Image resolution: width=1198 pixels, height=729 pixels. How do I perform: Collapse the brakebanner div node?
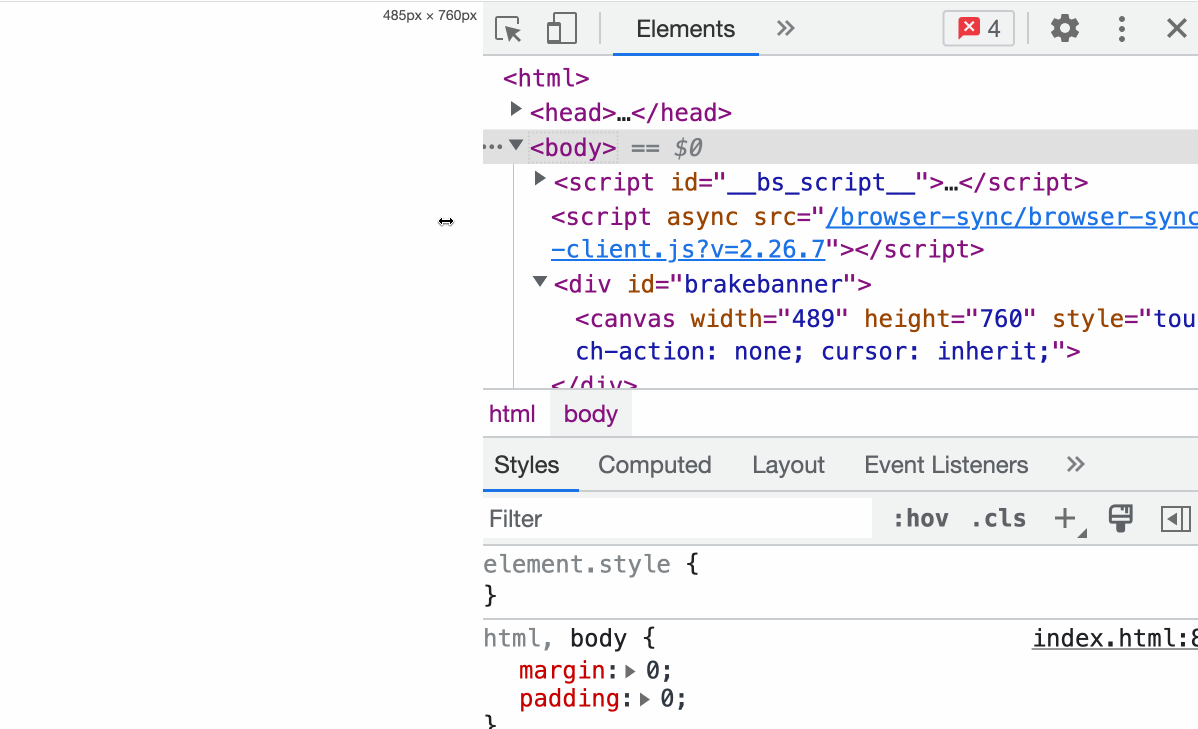tap(540, 282)
